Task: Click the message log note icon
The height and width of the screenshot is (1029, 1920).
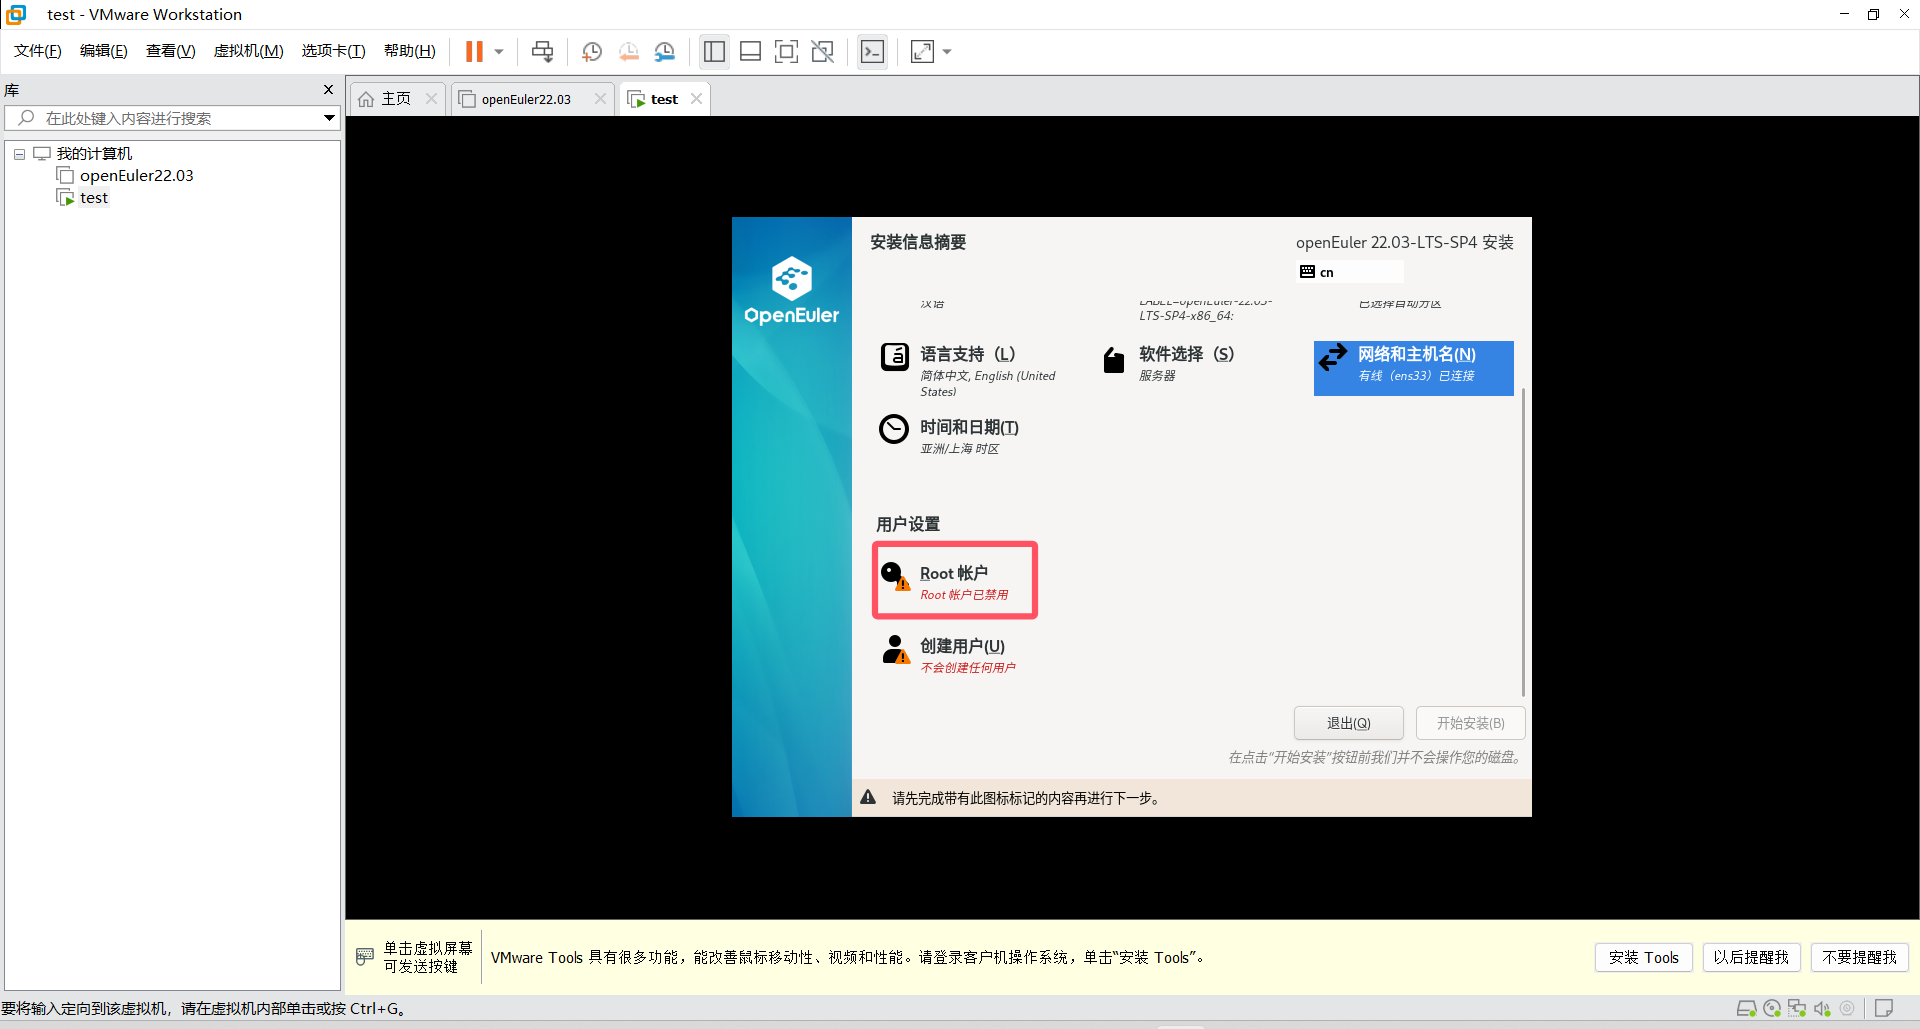Action: click(x=1884, y=1009)
